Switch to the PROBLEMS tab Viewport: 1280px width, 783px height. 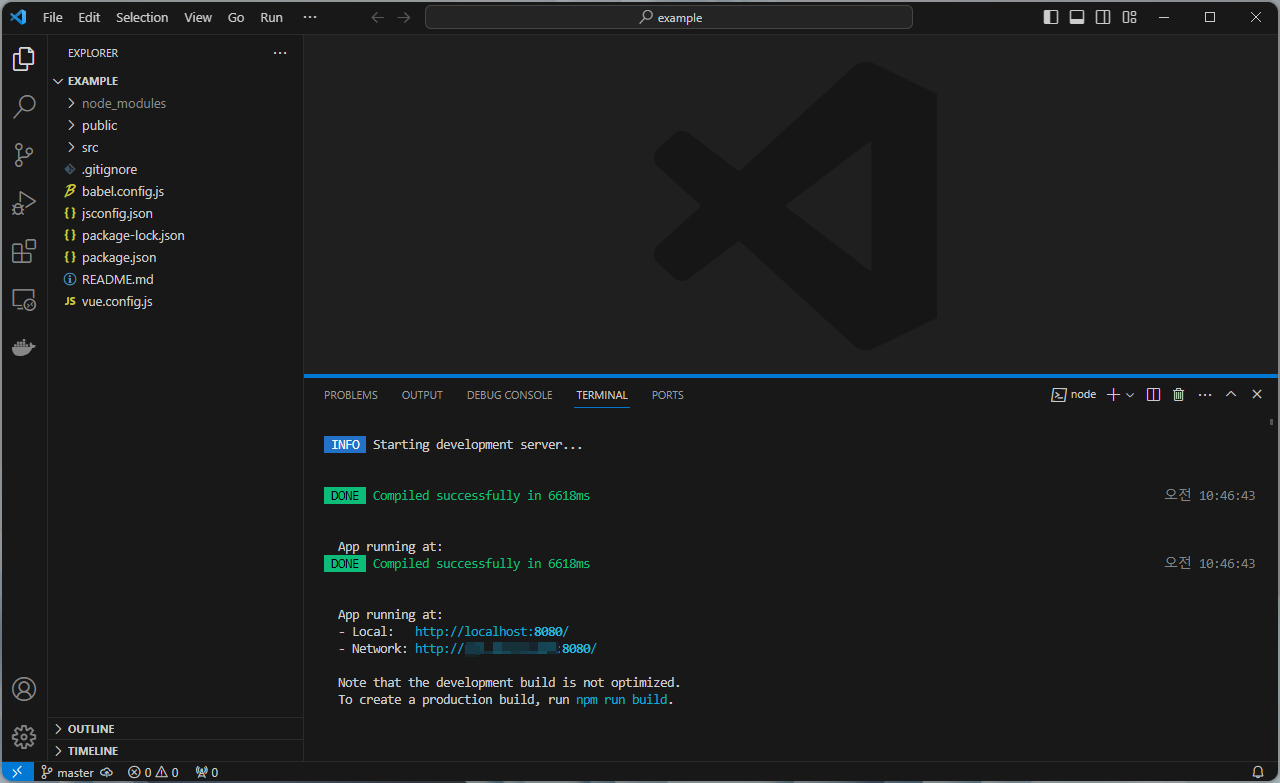[351, 395]
